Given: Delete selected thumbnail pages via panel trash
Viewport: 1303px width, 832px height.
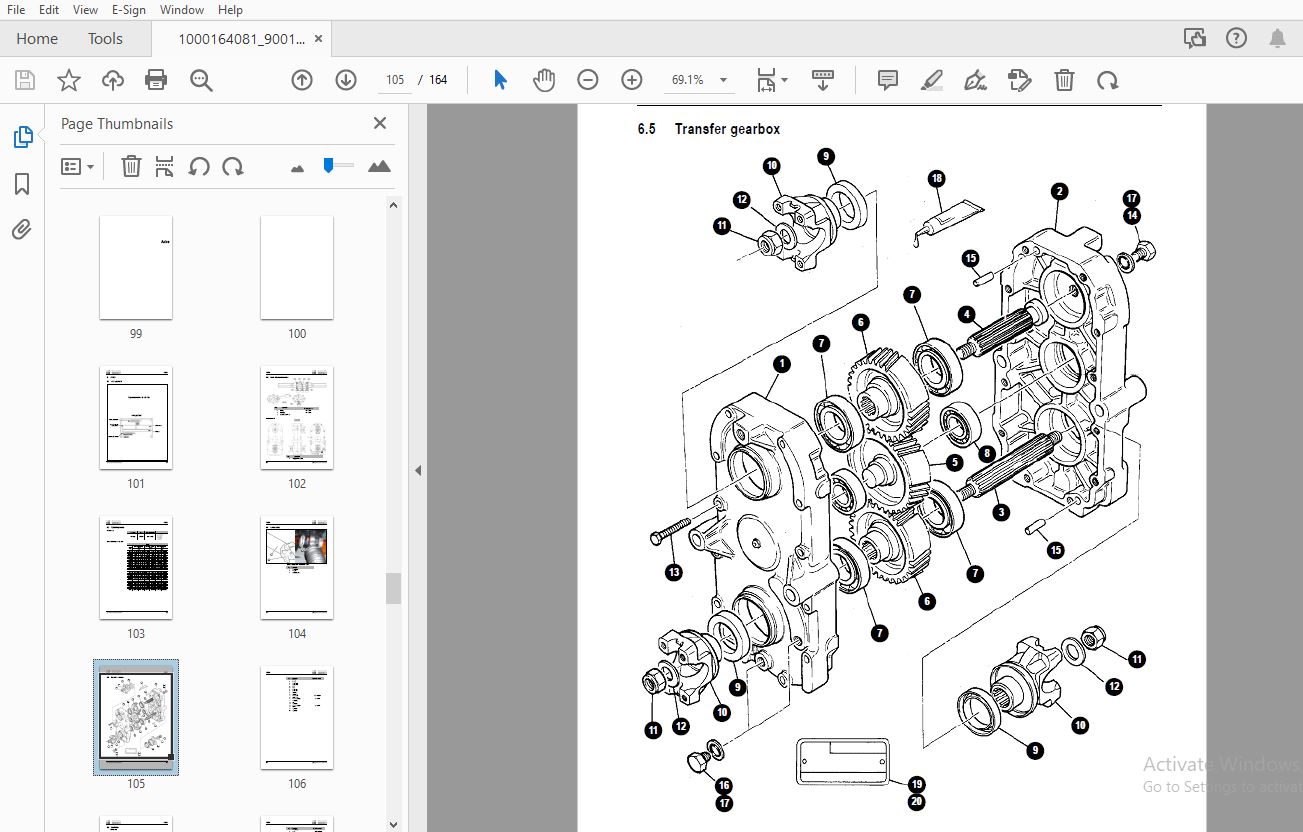Looking at the screenshot, I should pyautogui.click(x=131, y=167).
